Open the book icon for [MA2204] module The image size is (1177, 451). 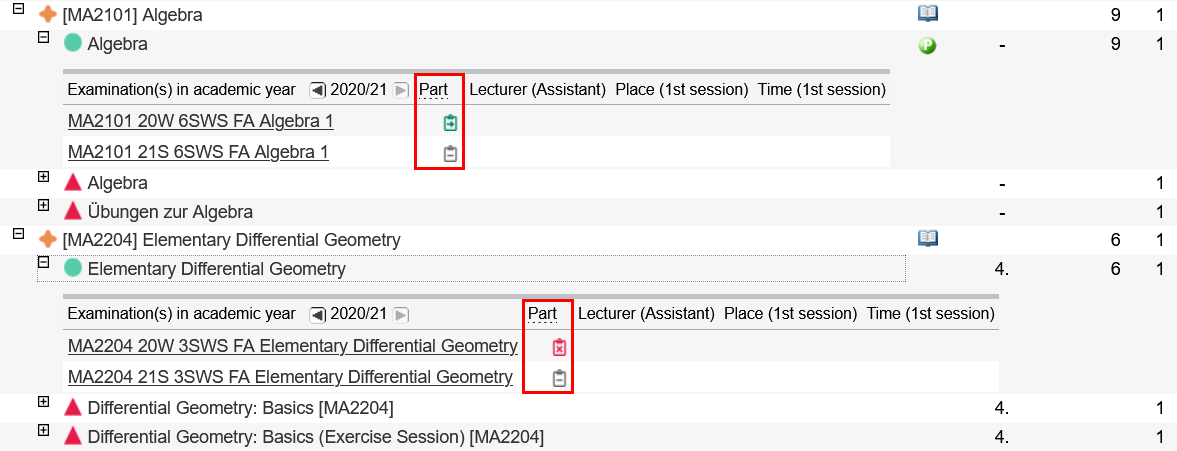point(927,238)
